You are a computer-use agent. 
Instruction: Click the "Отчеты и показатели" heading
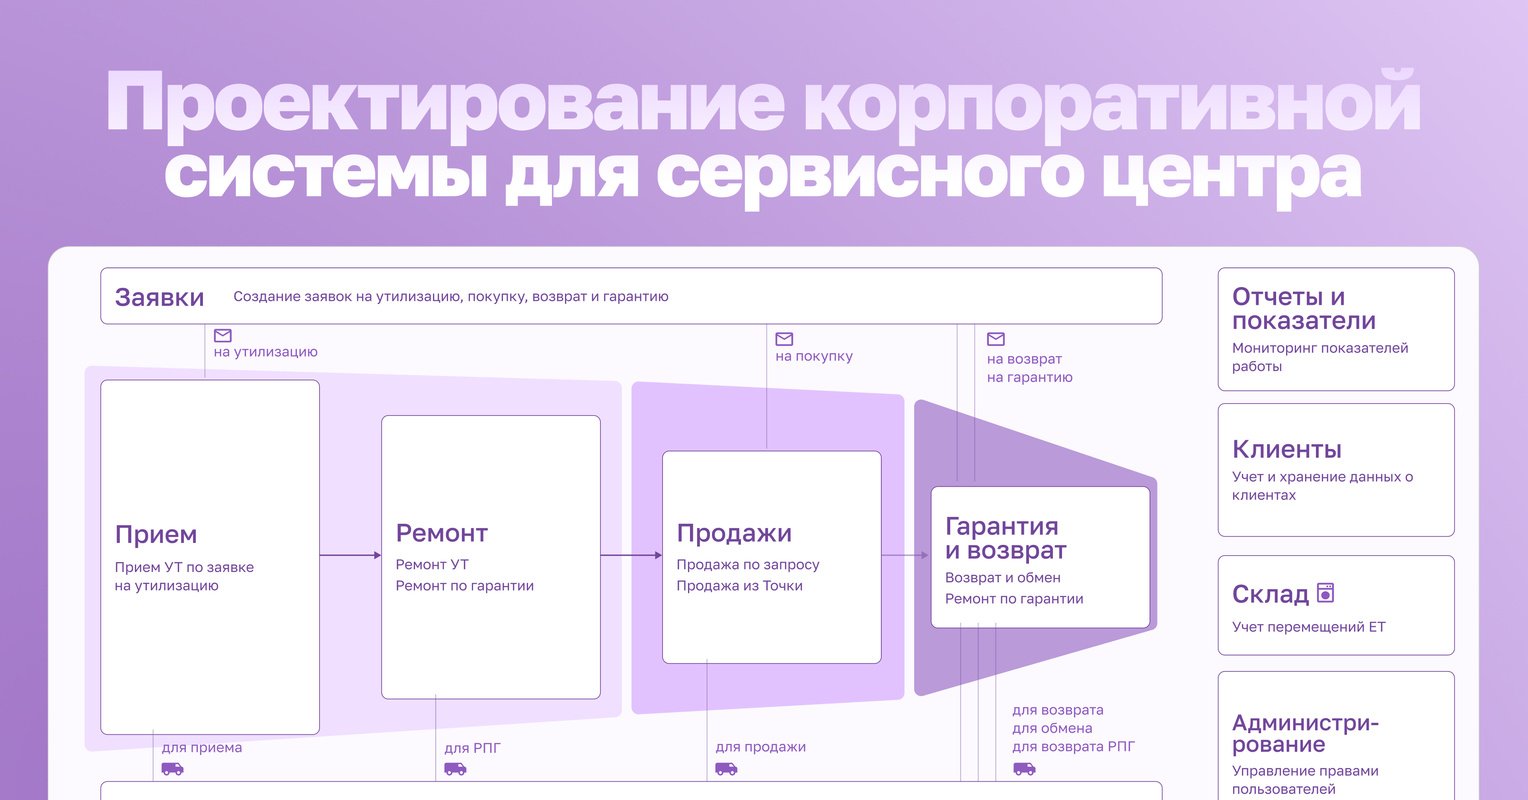pos(1304,309)
